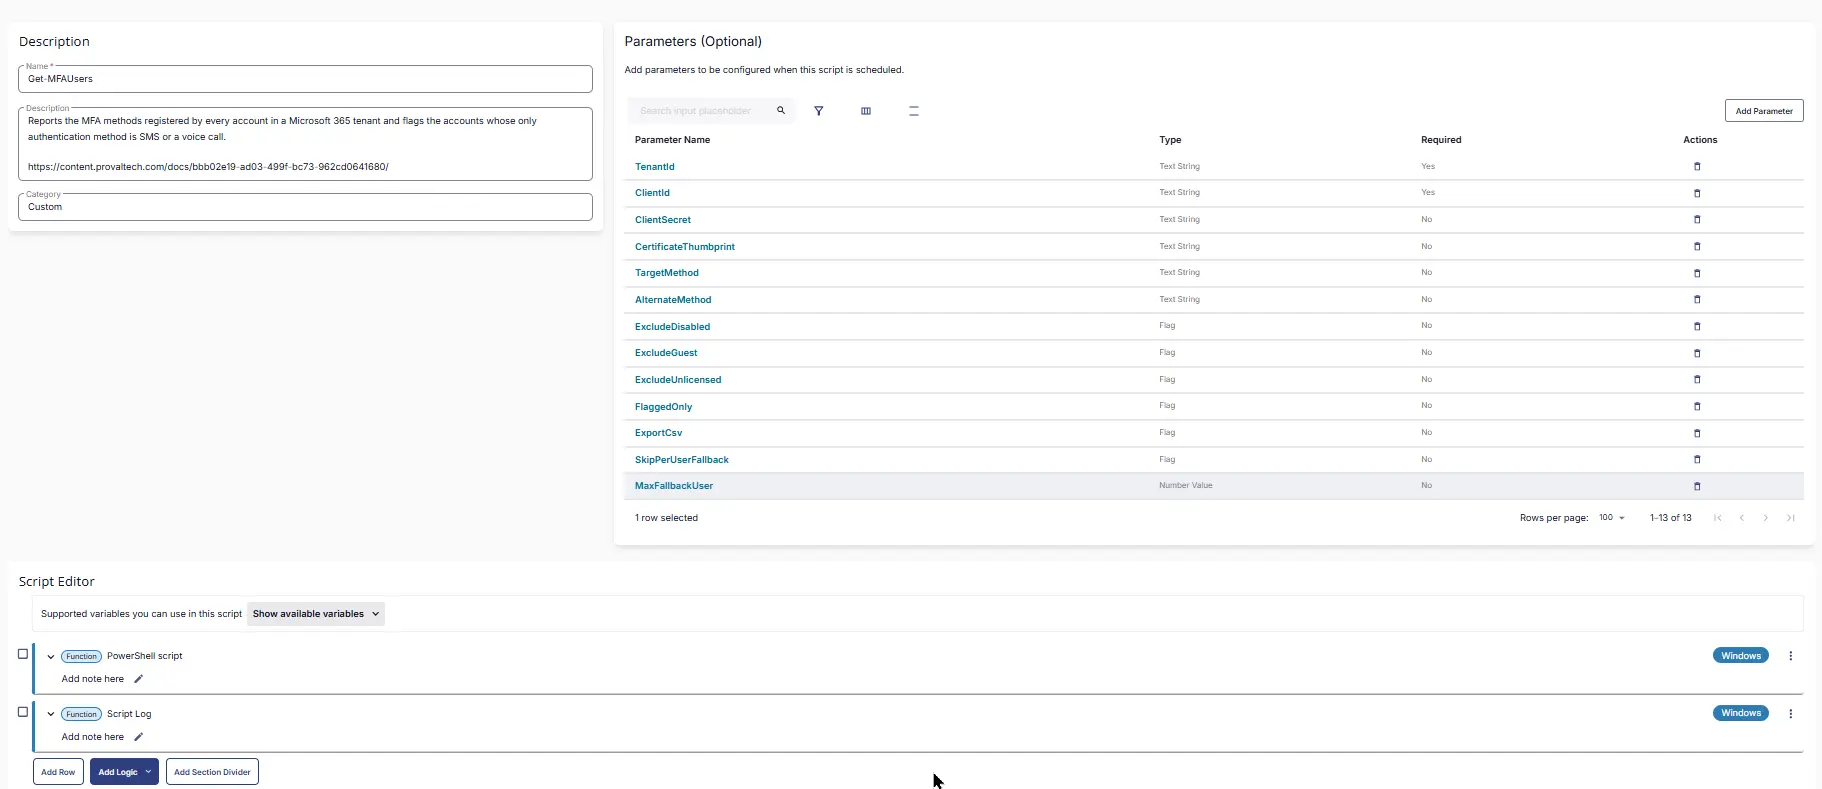The width and height of the screenshot is (1822, 789).
Task: Check the PowerShell script row checkbox
Action: click(x=23, y=654)
